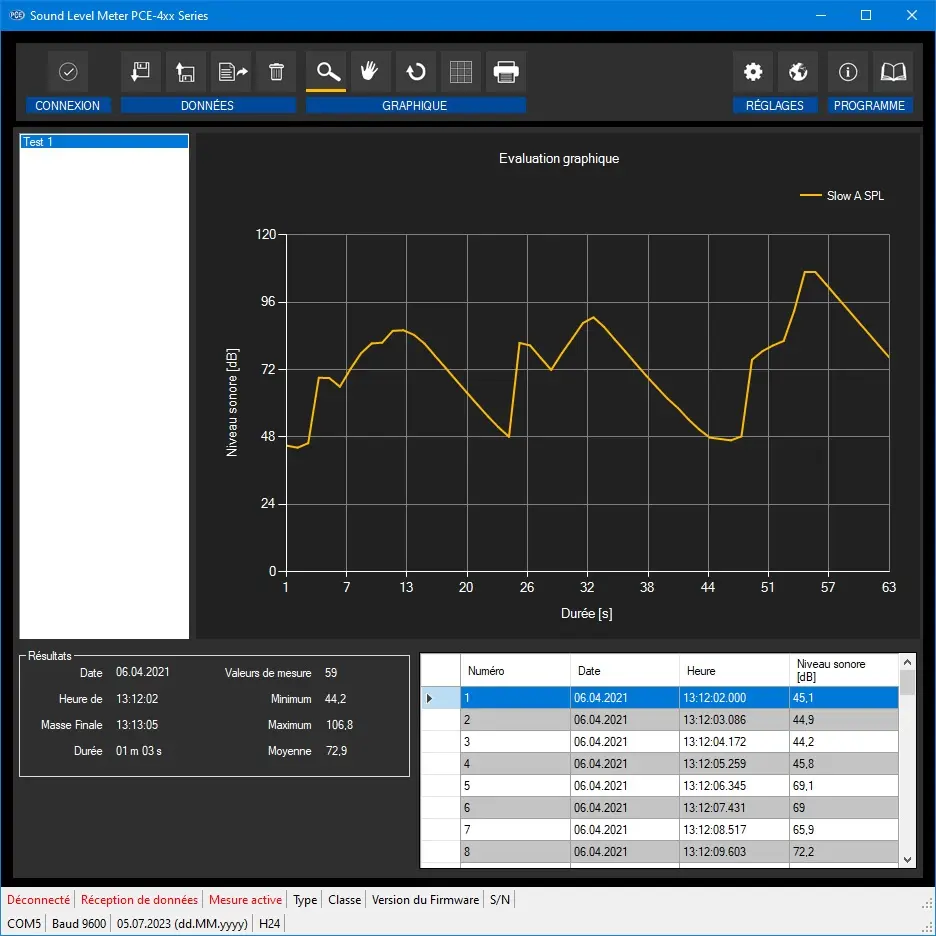This screenshot has width=936, height=936.
Task: Print the graph with the printer icon
Action: click(x=506, y=72)
